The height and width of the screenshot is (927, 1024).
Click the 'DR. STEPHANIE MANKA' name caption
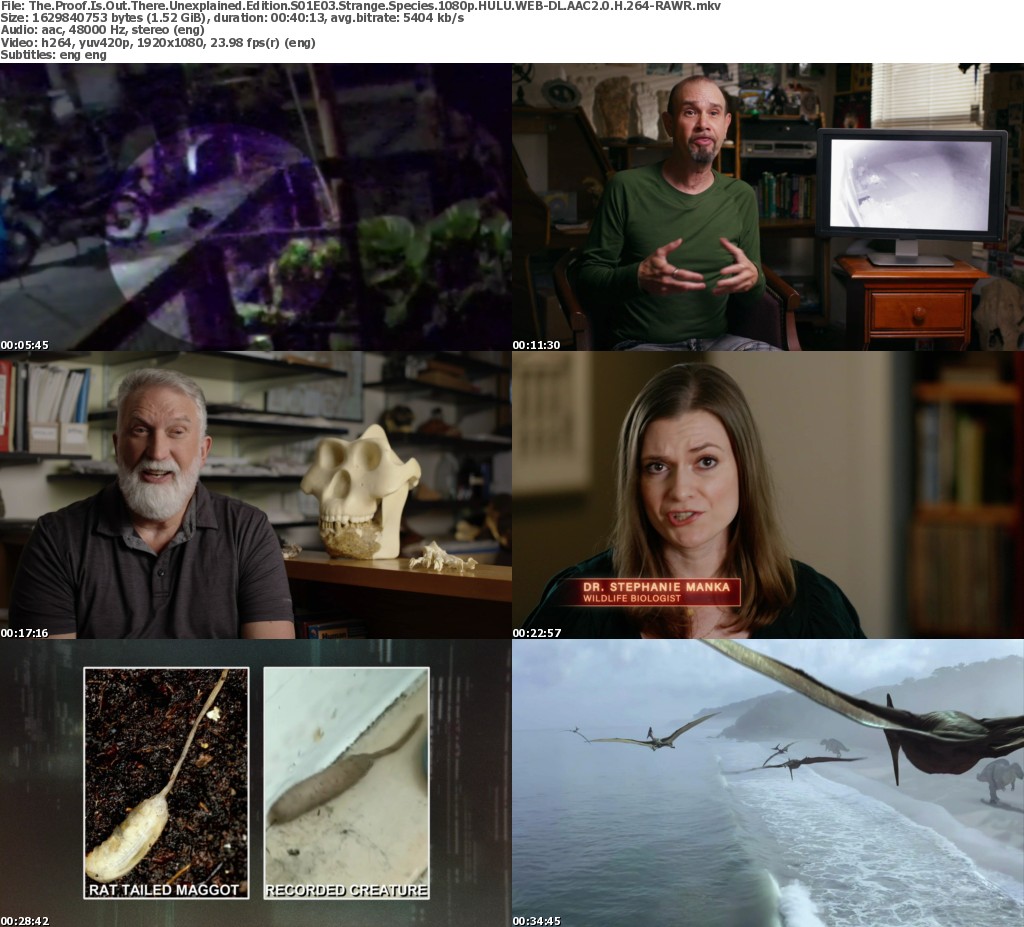(656, 587)
